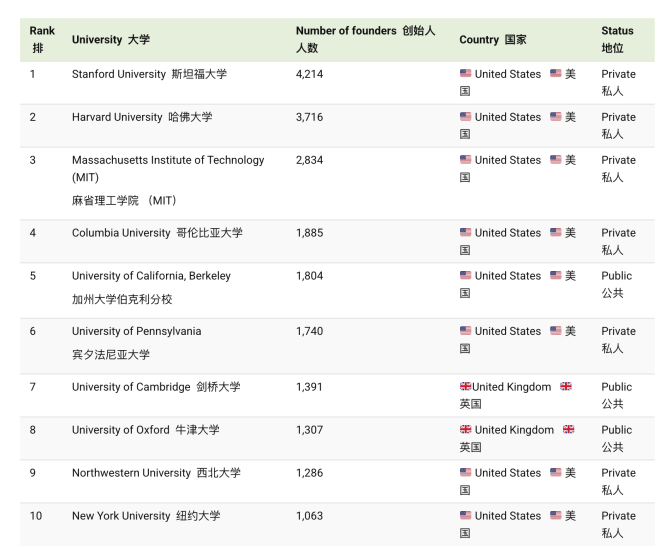Click founders count 1,804
Screen dimensions: 671x549
click(309, 276)
